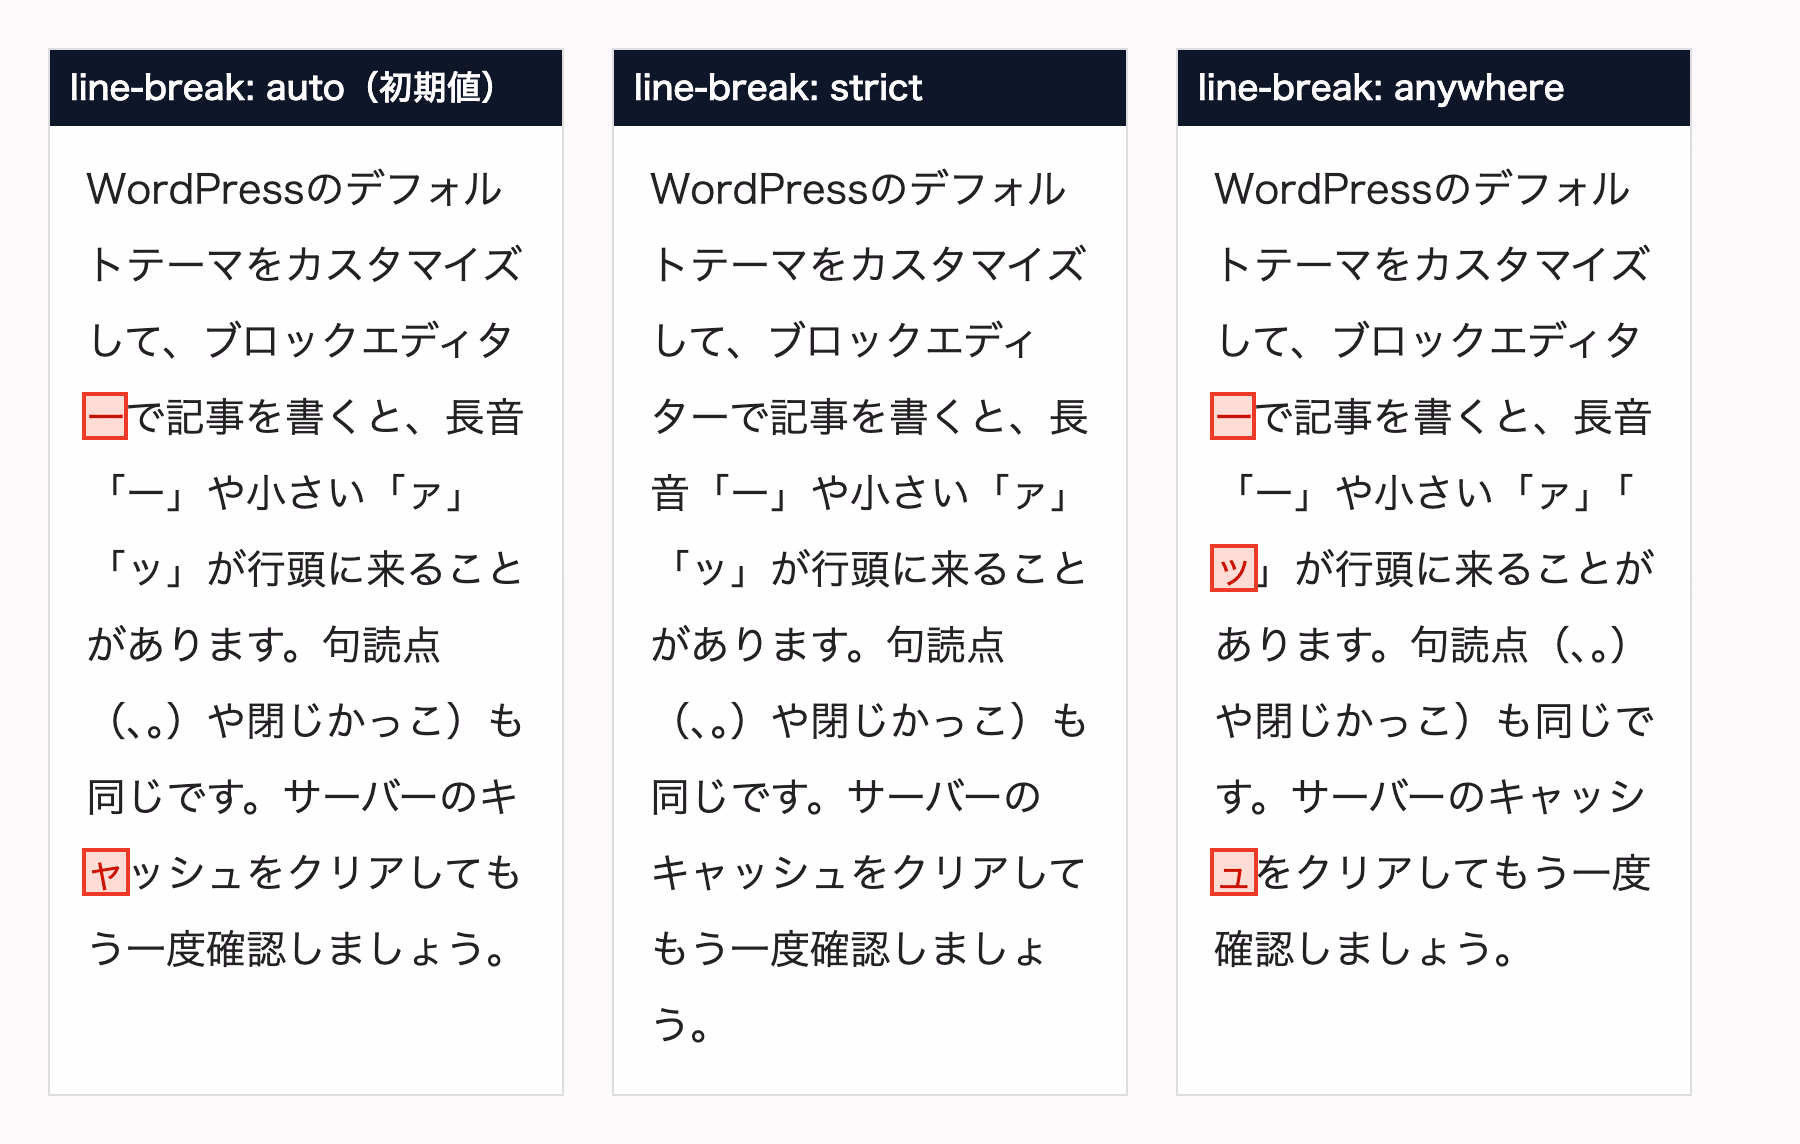Click 'して、ブロックエディタ' line in auto panel
The image size is (1800, 1144).
[300, 341]
